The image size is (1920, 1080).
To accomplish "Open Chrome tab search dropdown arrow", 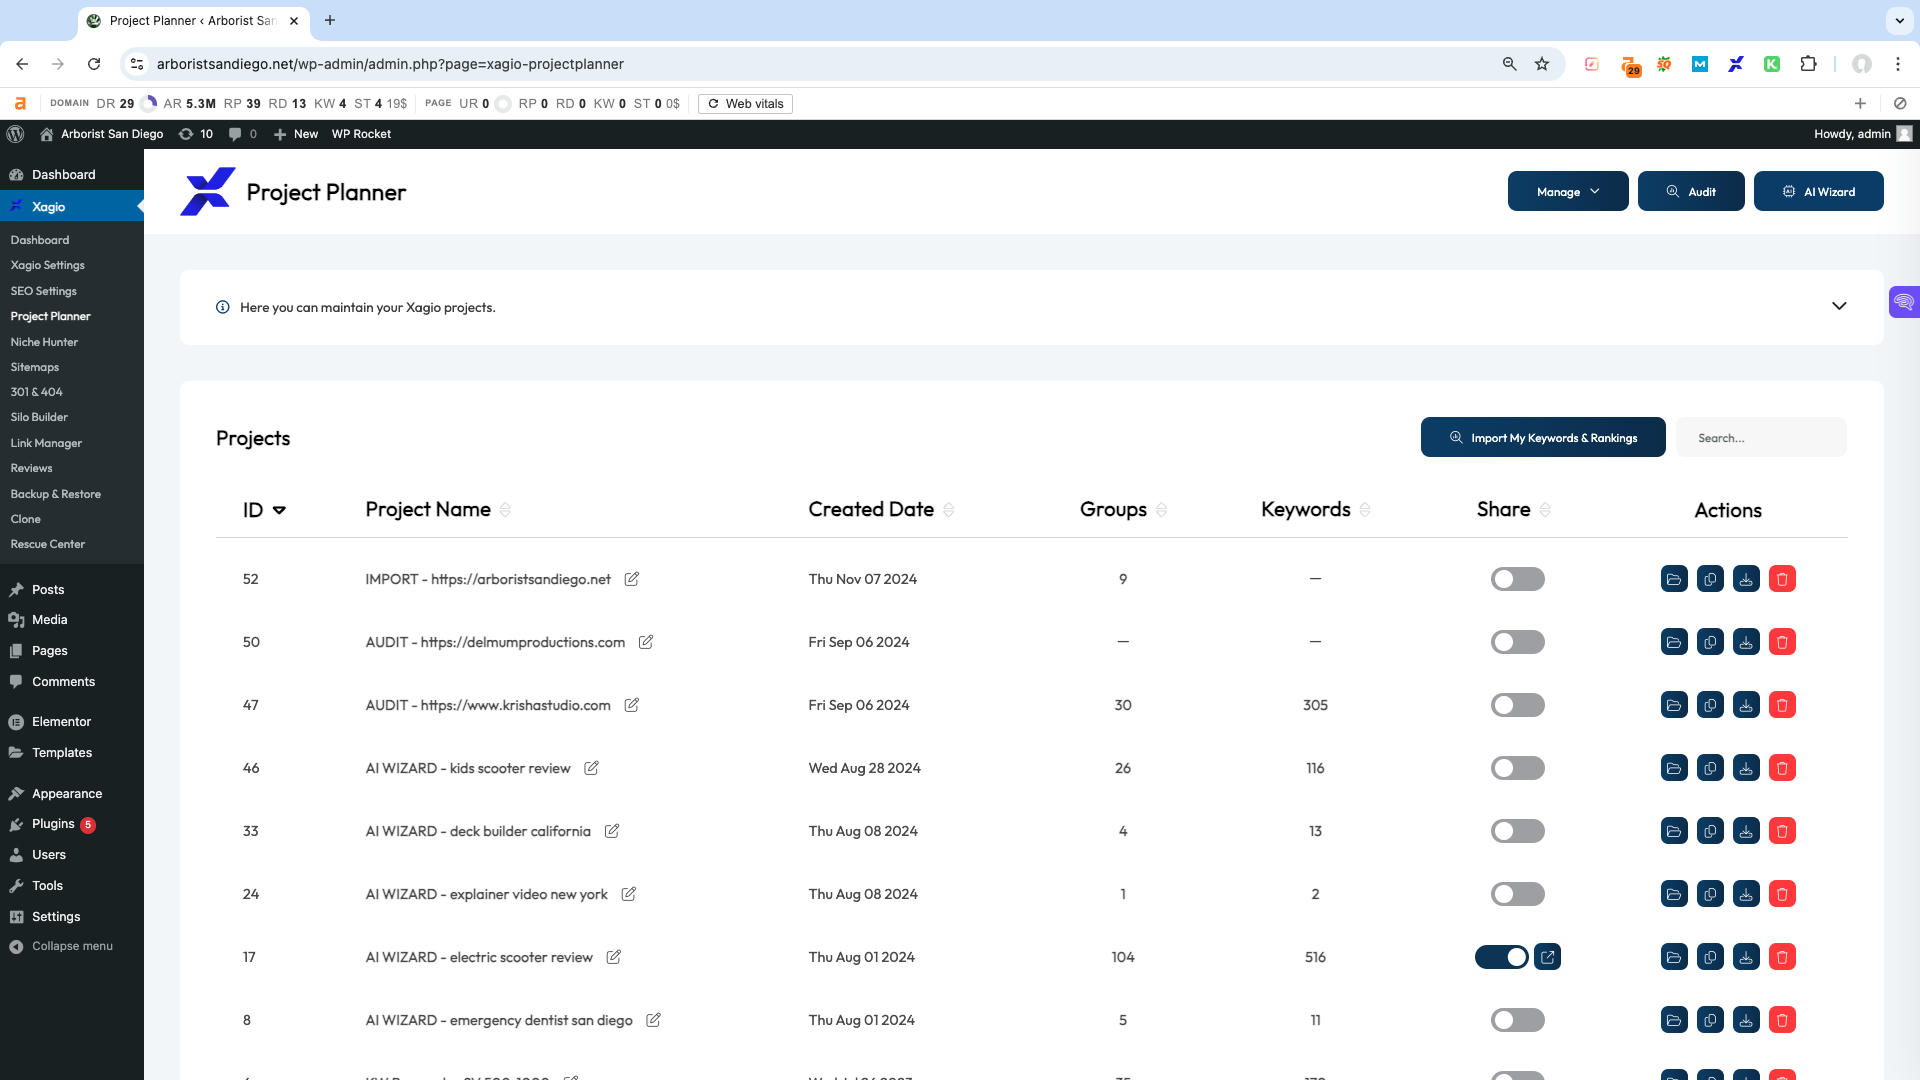I will click(x=1899, y=20).
